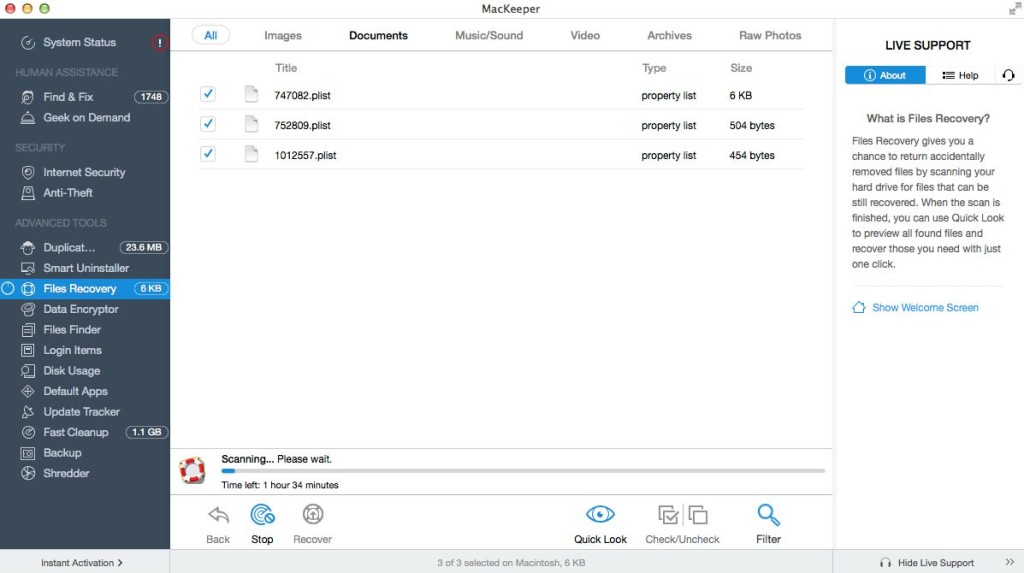1024x573 pixels.
Task: Sort by Type column header
Action: [x=654, y=68]
